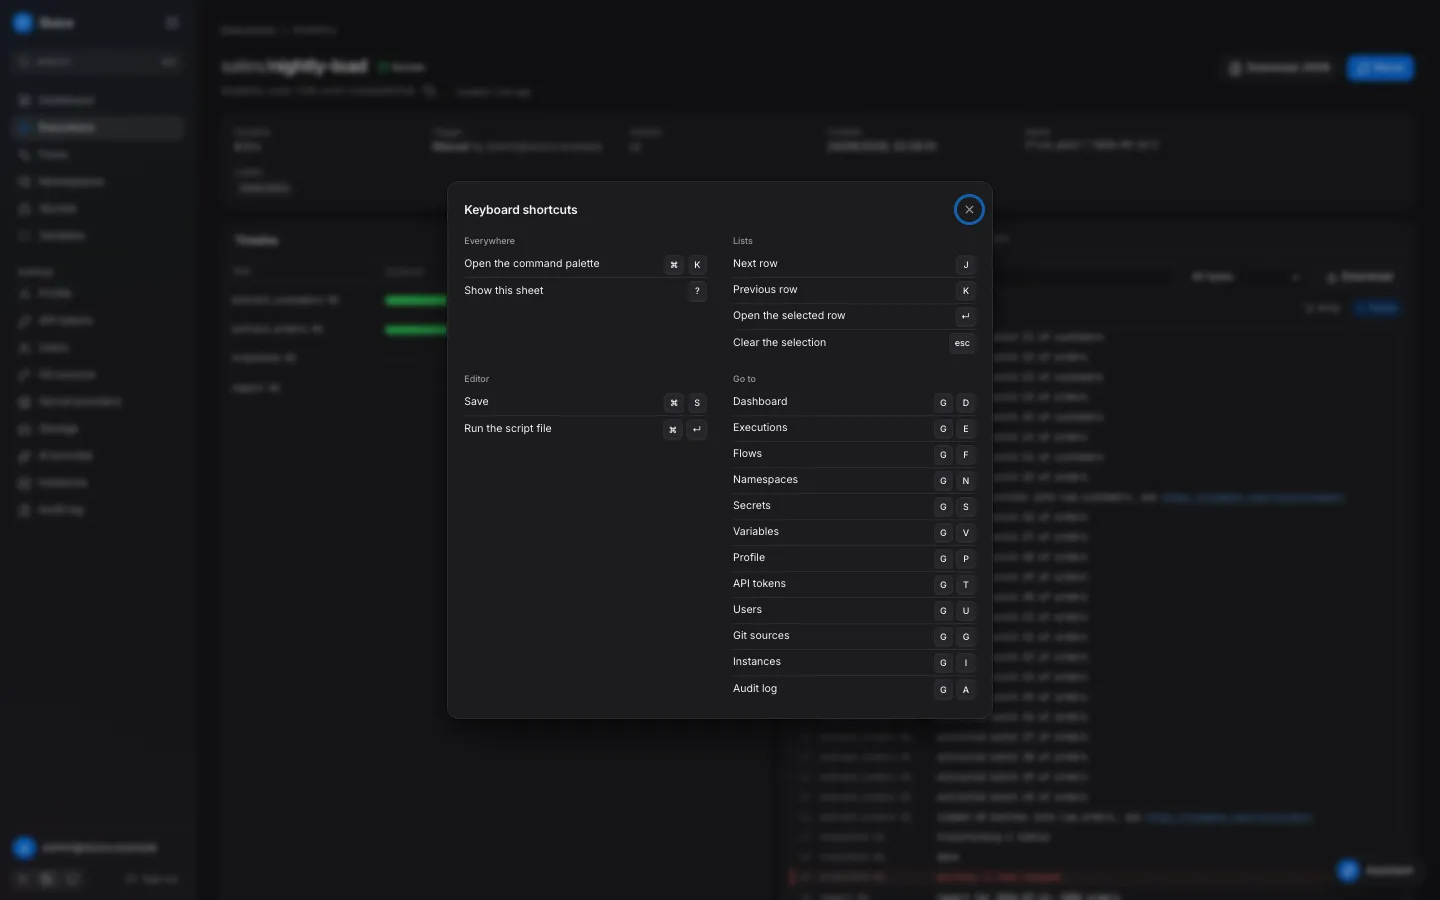Screen dimensions: 1440x900
Task: Click 'Open the selected row' label
Action: (789, 316)
